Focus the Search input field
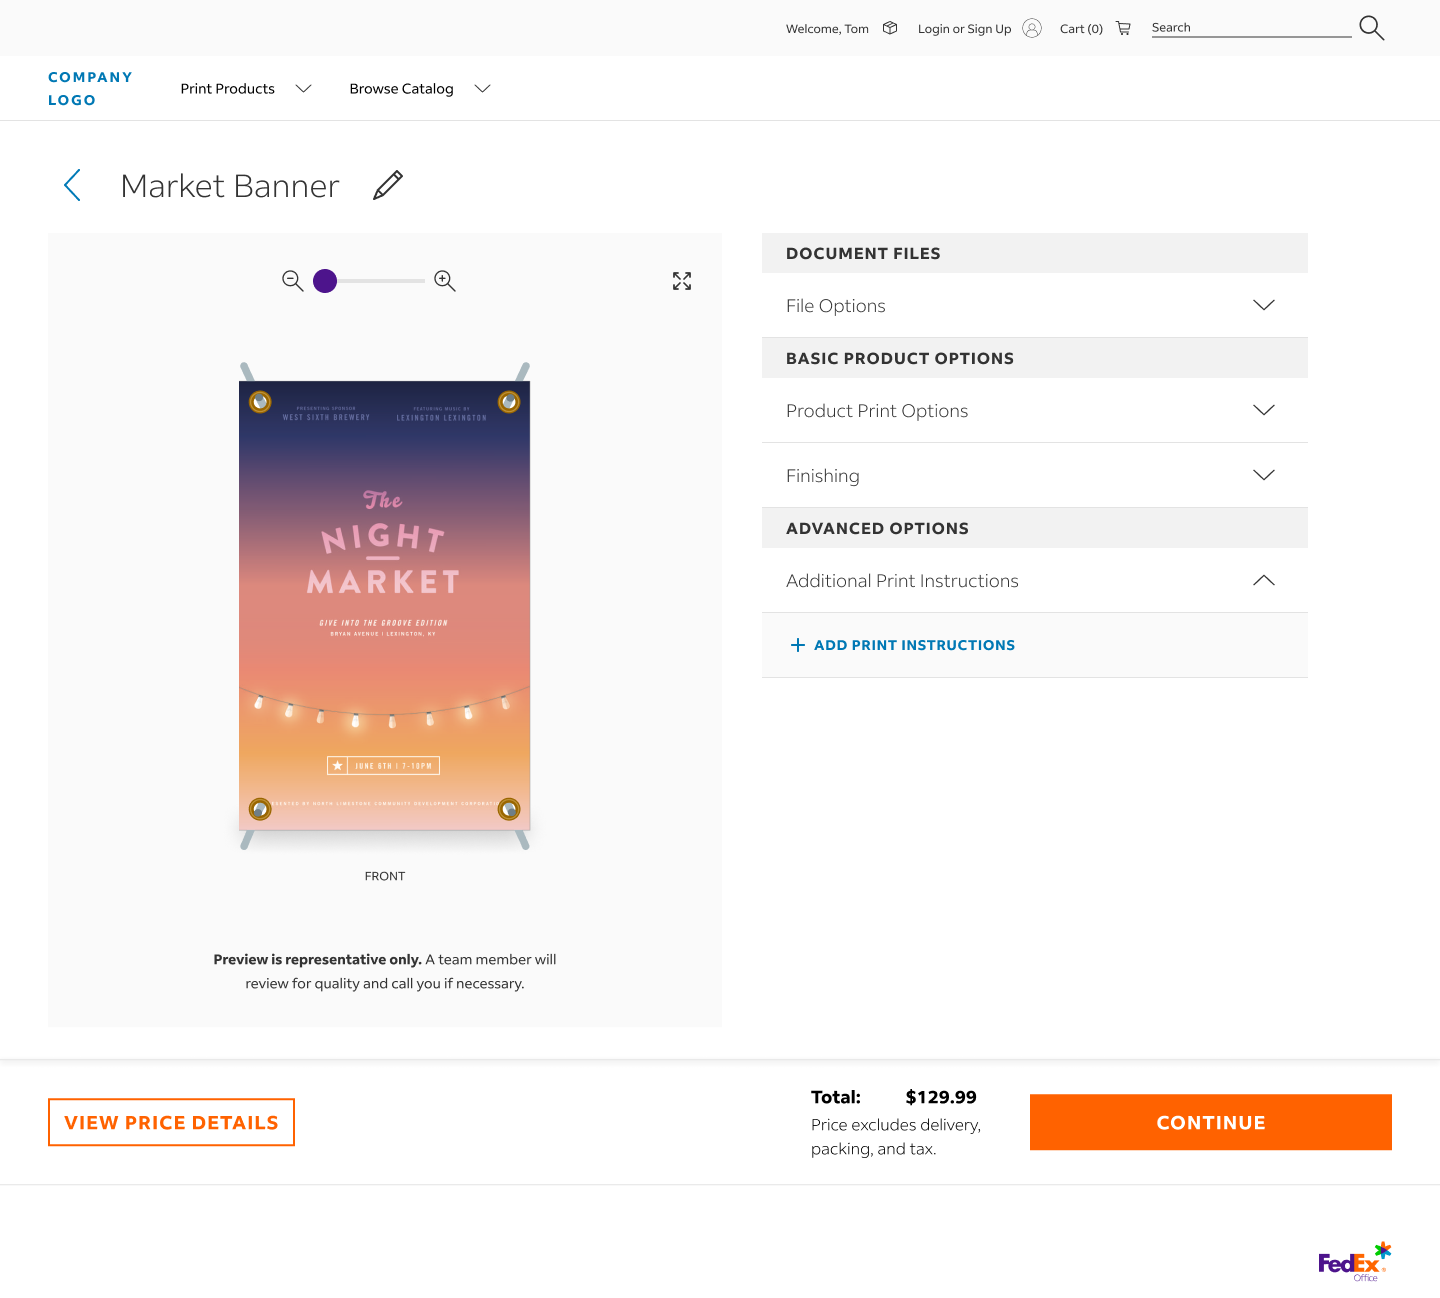1440x1298 pixels. pos(1251,27)
